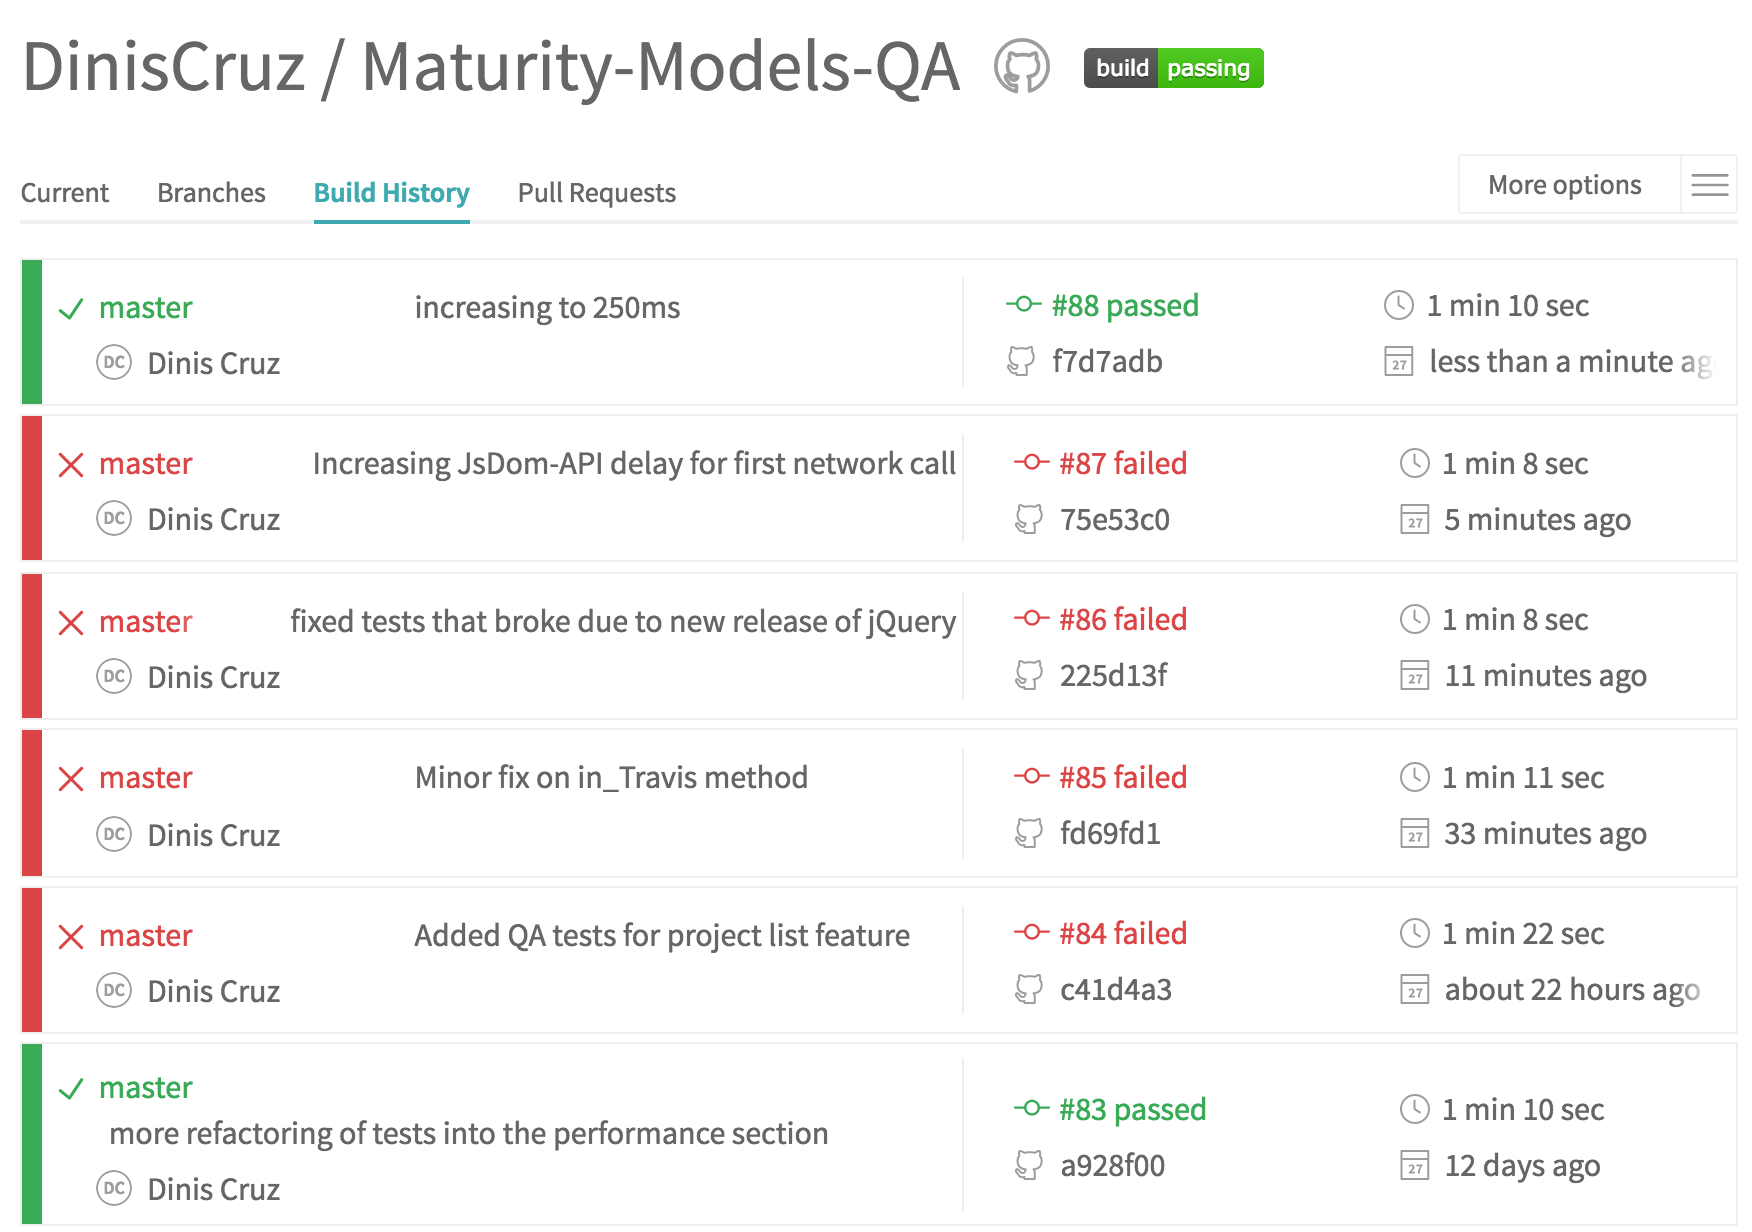Click Dinis Cruz avatar on build #85

click(x=114, y=834)
